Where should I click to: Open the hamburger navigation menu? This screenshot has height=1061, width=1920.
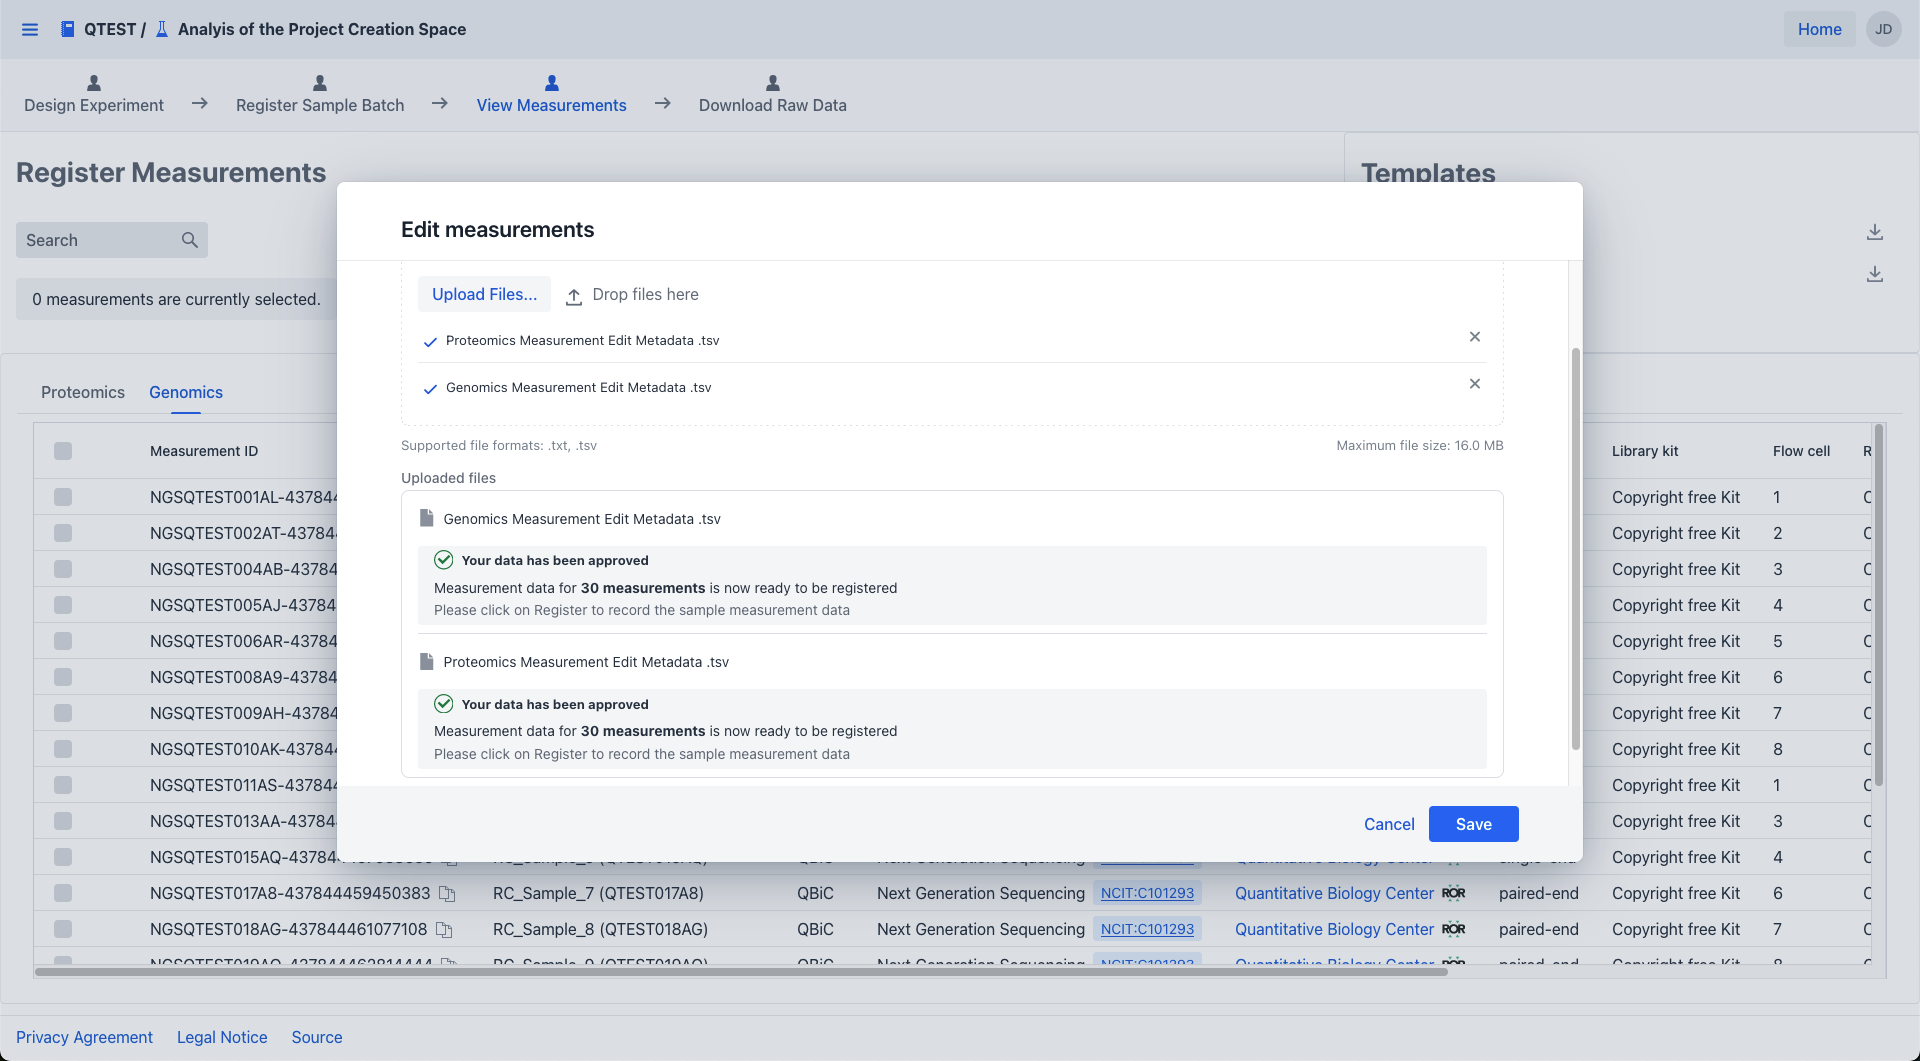tap(30, 29)
